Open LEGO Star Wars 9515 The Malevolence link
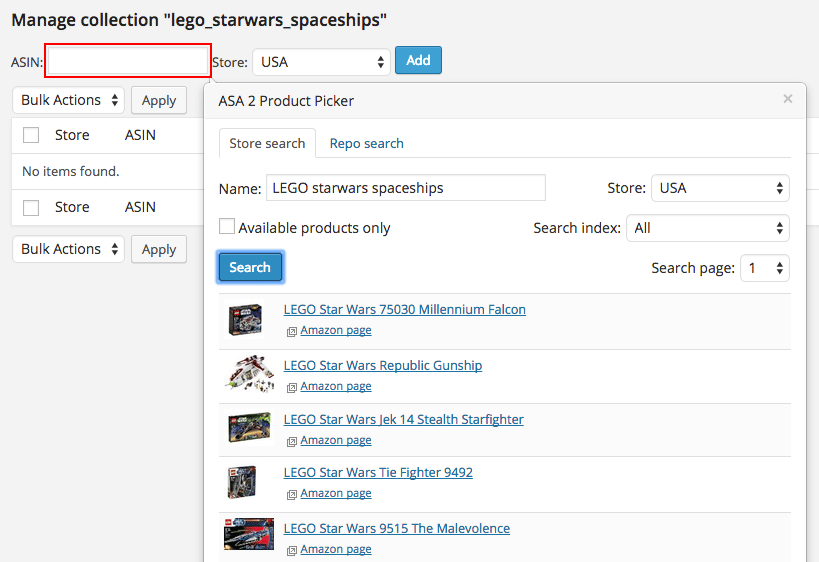 [x=396, y=528]
